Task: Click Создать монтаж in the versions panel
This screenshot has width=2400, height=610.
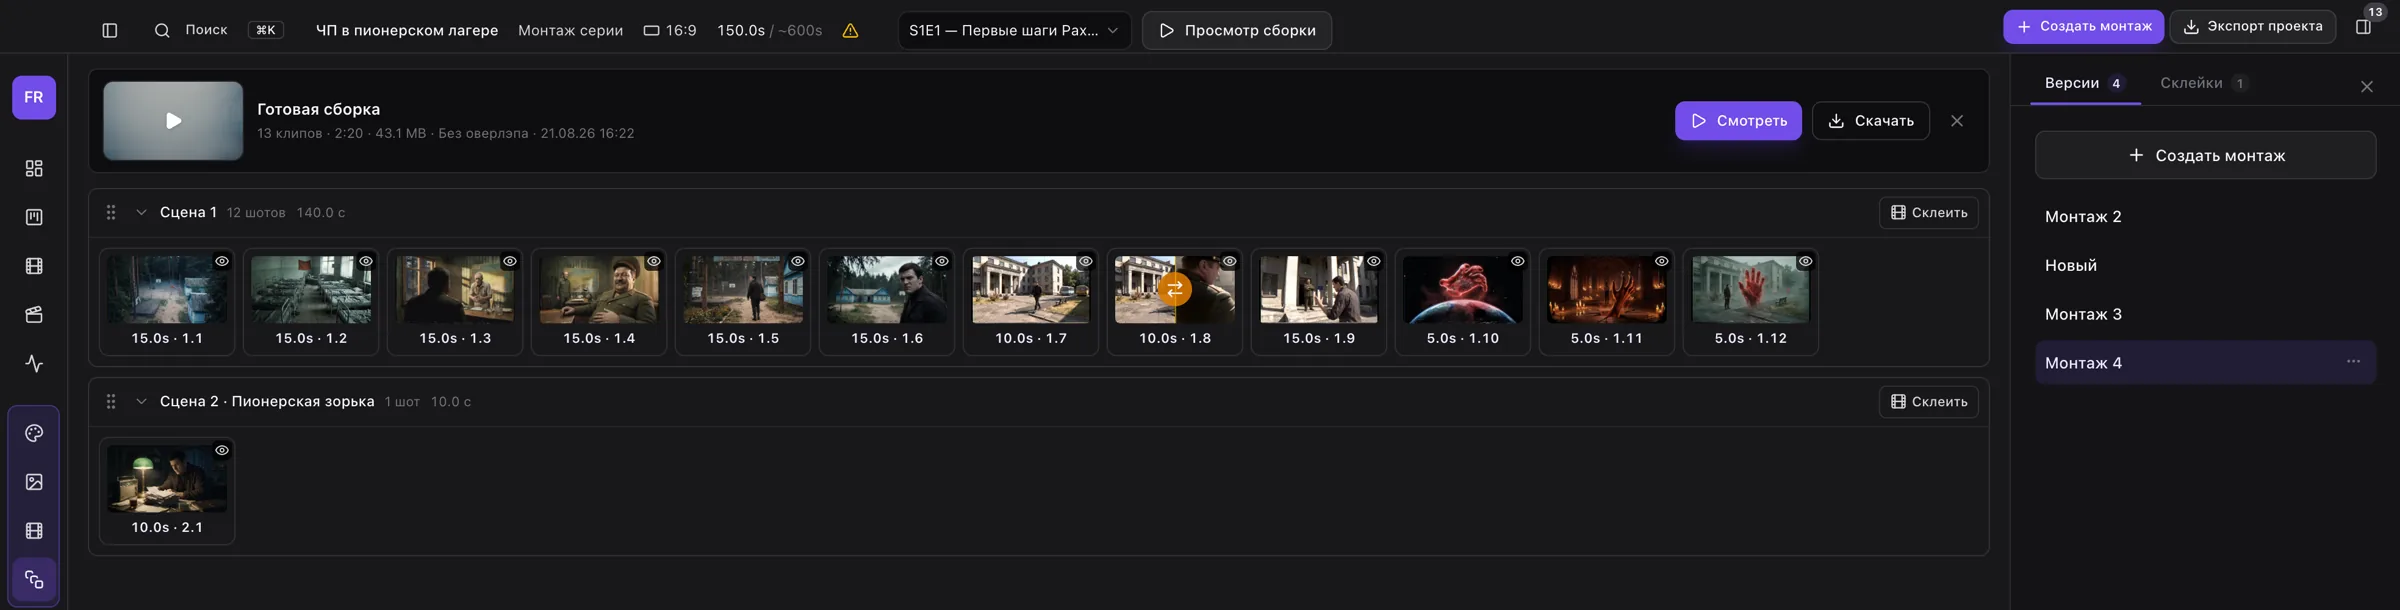Action: pos(2206,155)
